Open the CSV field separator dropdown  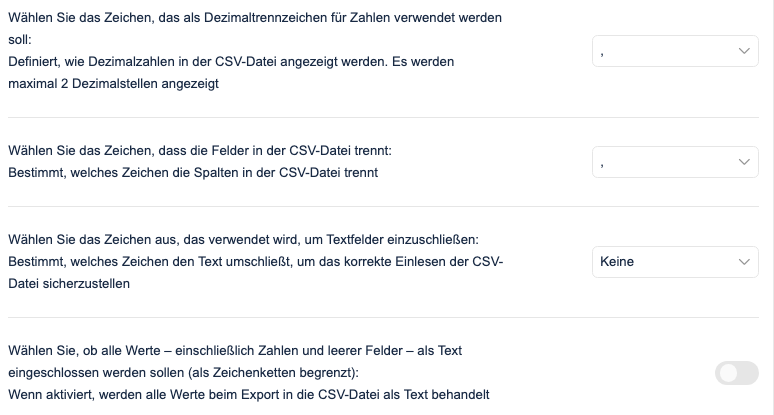[675, 161]
